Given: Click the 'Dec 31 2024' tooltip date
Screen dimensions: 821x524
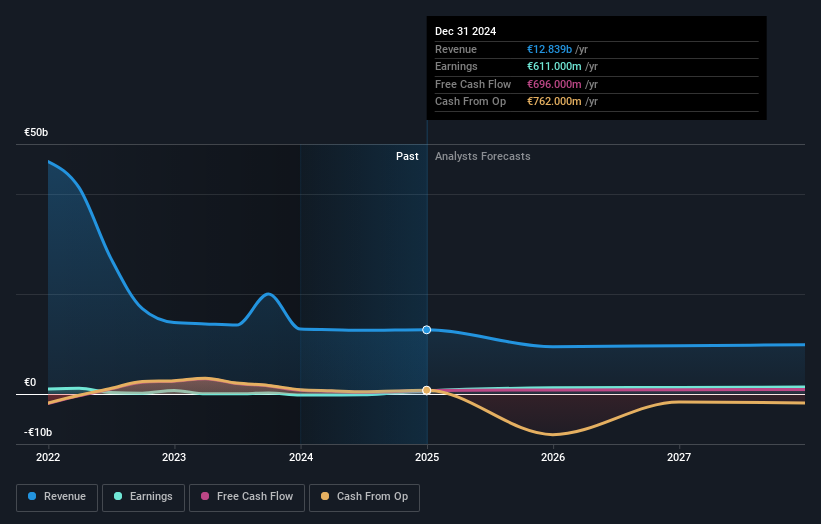Looking at the screenshot, I should point(465,31).
